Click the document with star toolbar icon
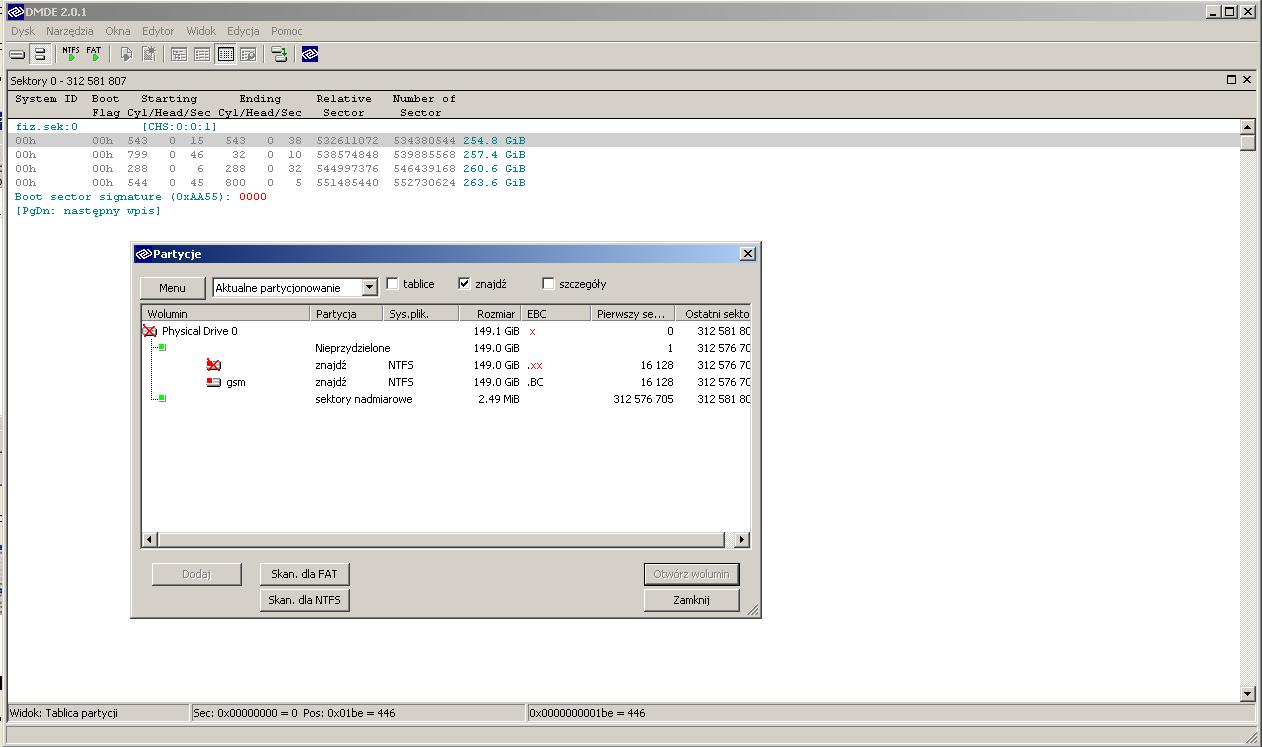 [149, 54]
